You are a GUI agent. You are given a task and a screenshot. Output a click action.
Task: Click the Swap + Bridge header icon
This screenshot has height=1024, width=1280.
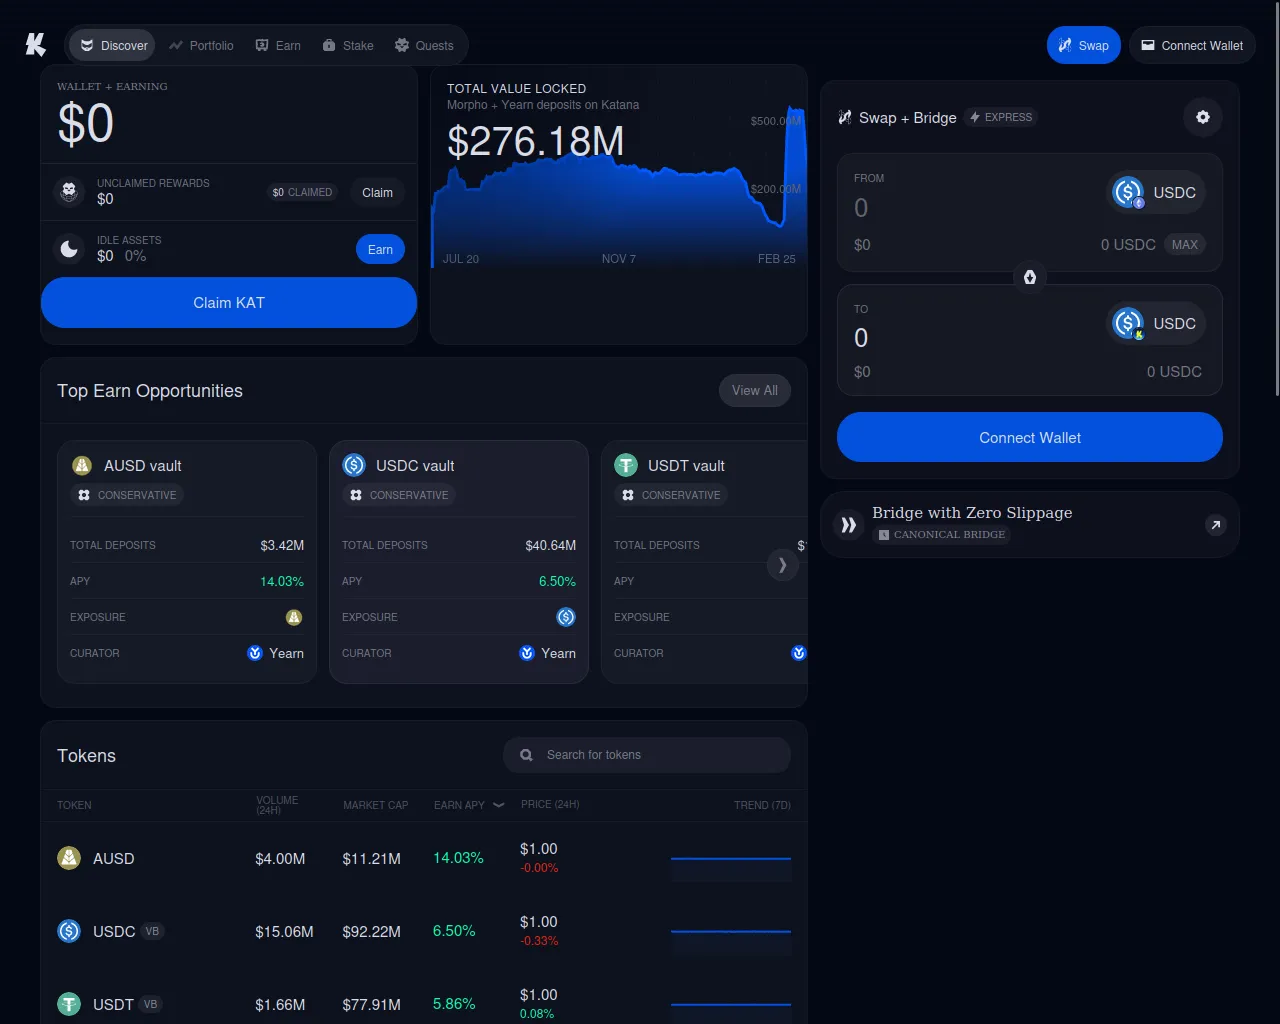[x=845, y=117]
